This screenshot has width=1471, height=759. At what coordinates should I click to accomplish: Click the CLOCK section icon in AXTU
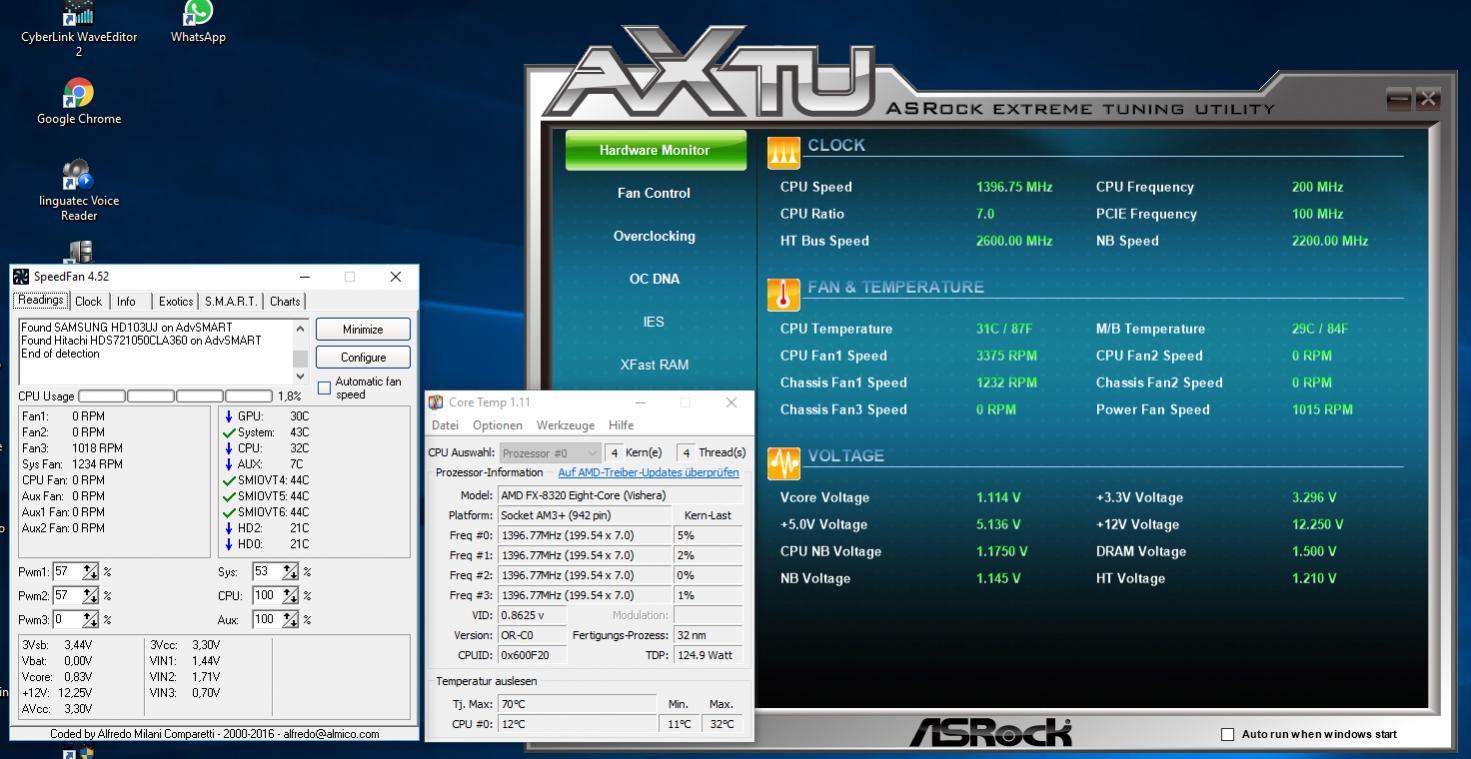783,153
